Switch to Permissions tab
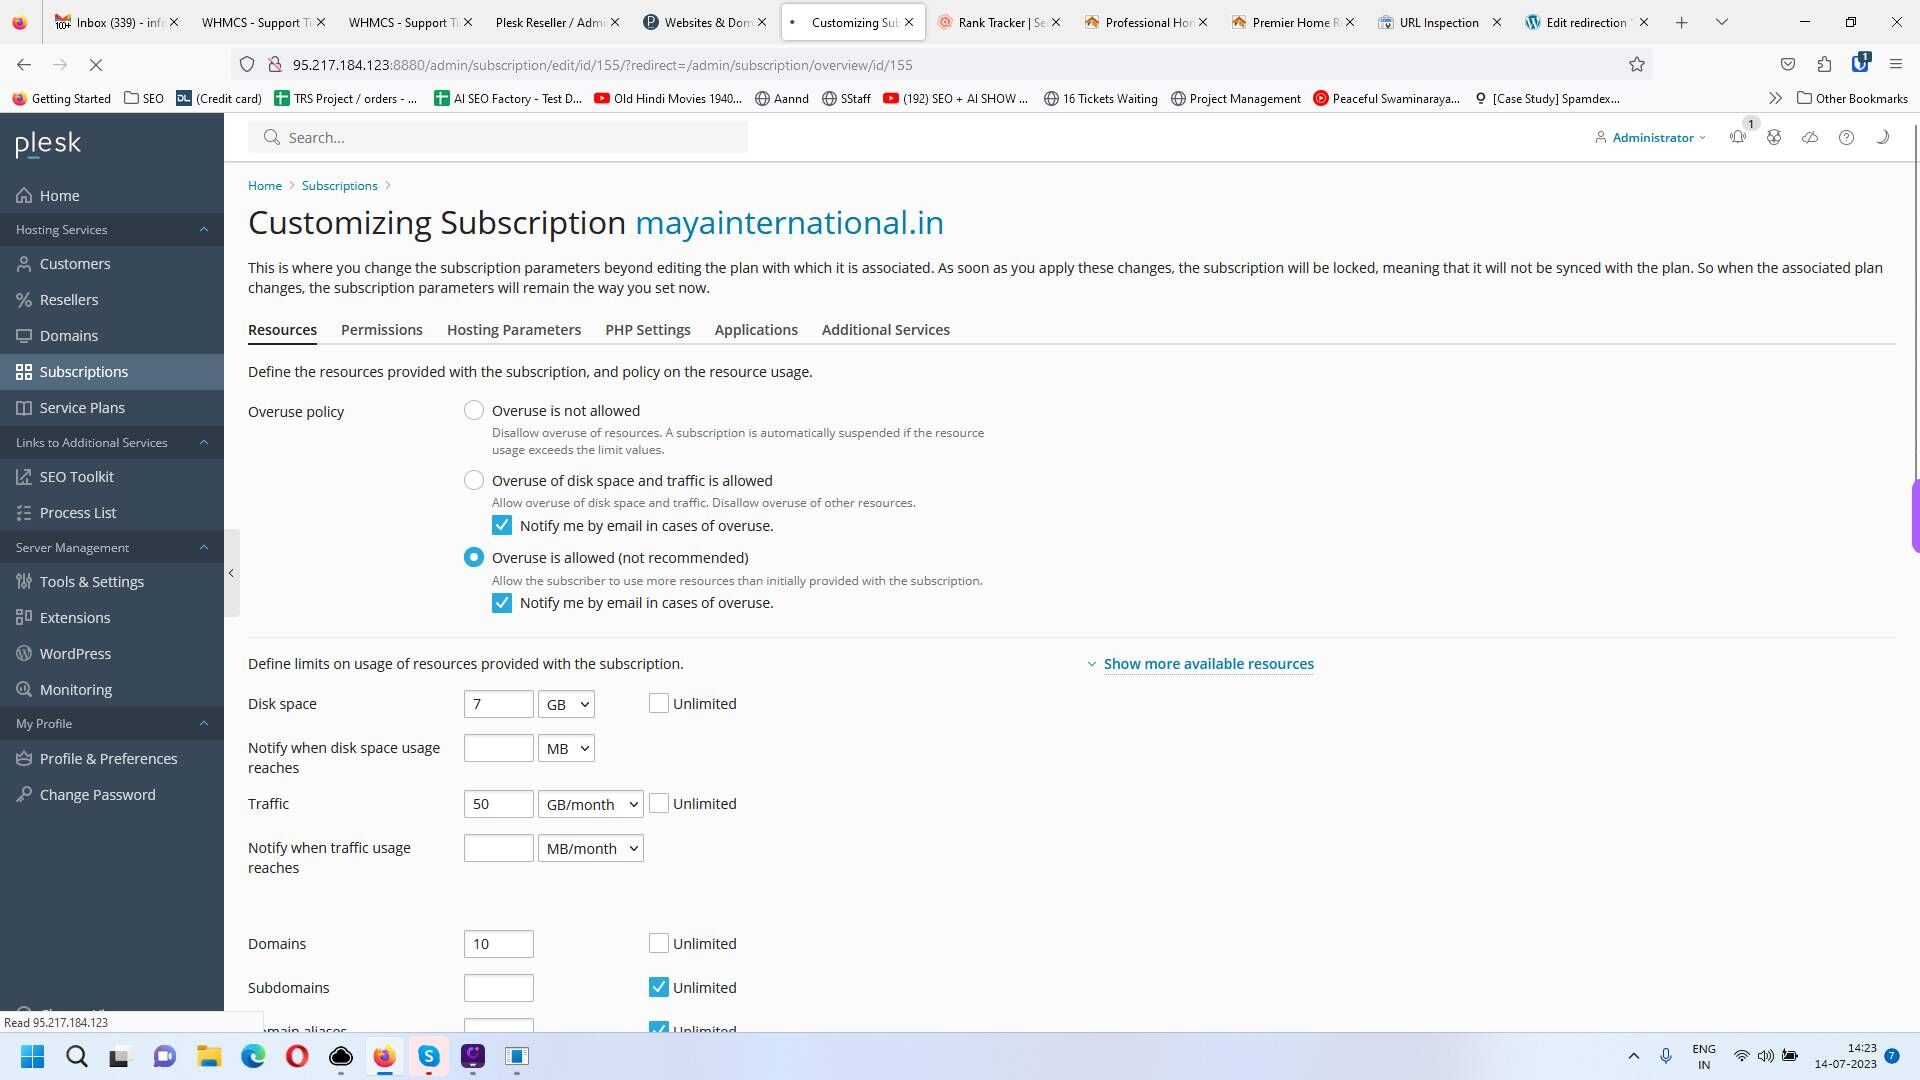The image size is (1920, 1080). coord(381,330)
